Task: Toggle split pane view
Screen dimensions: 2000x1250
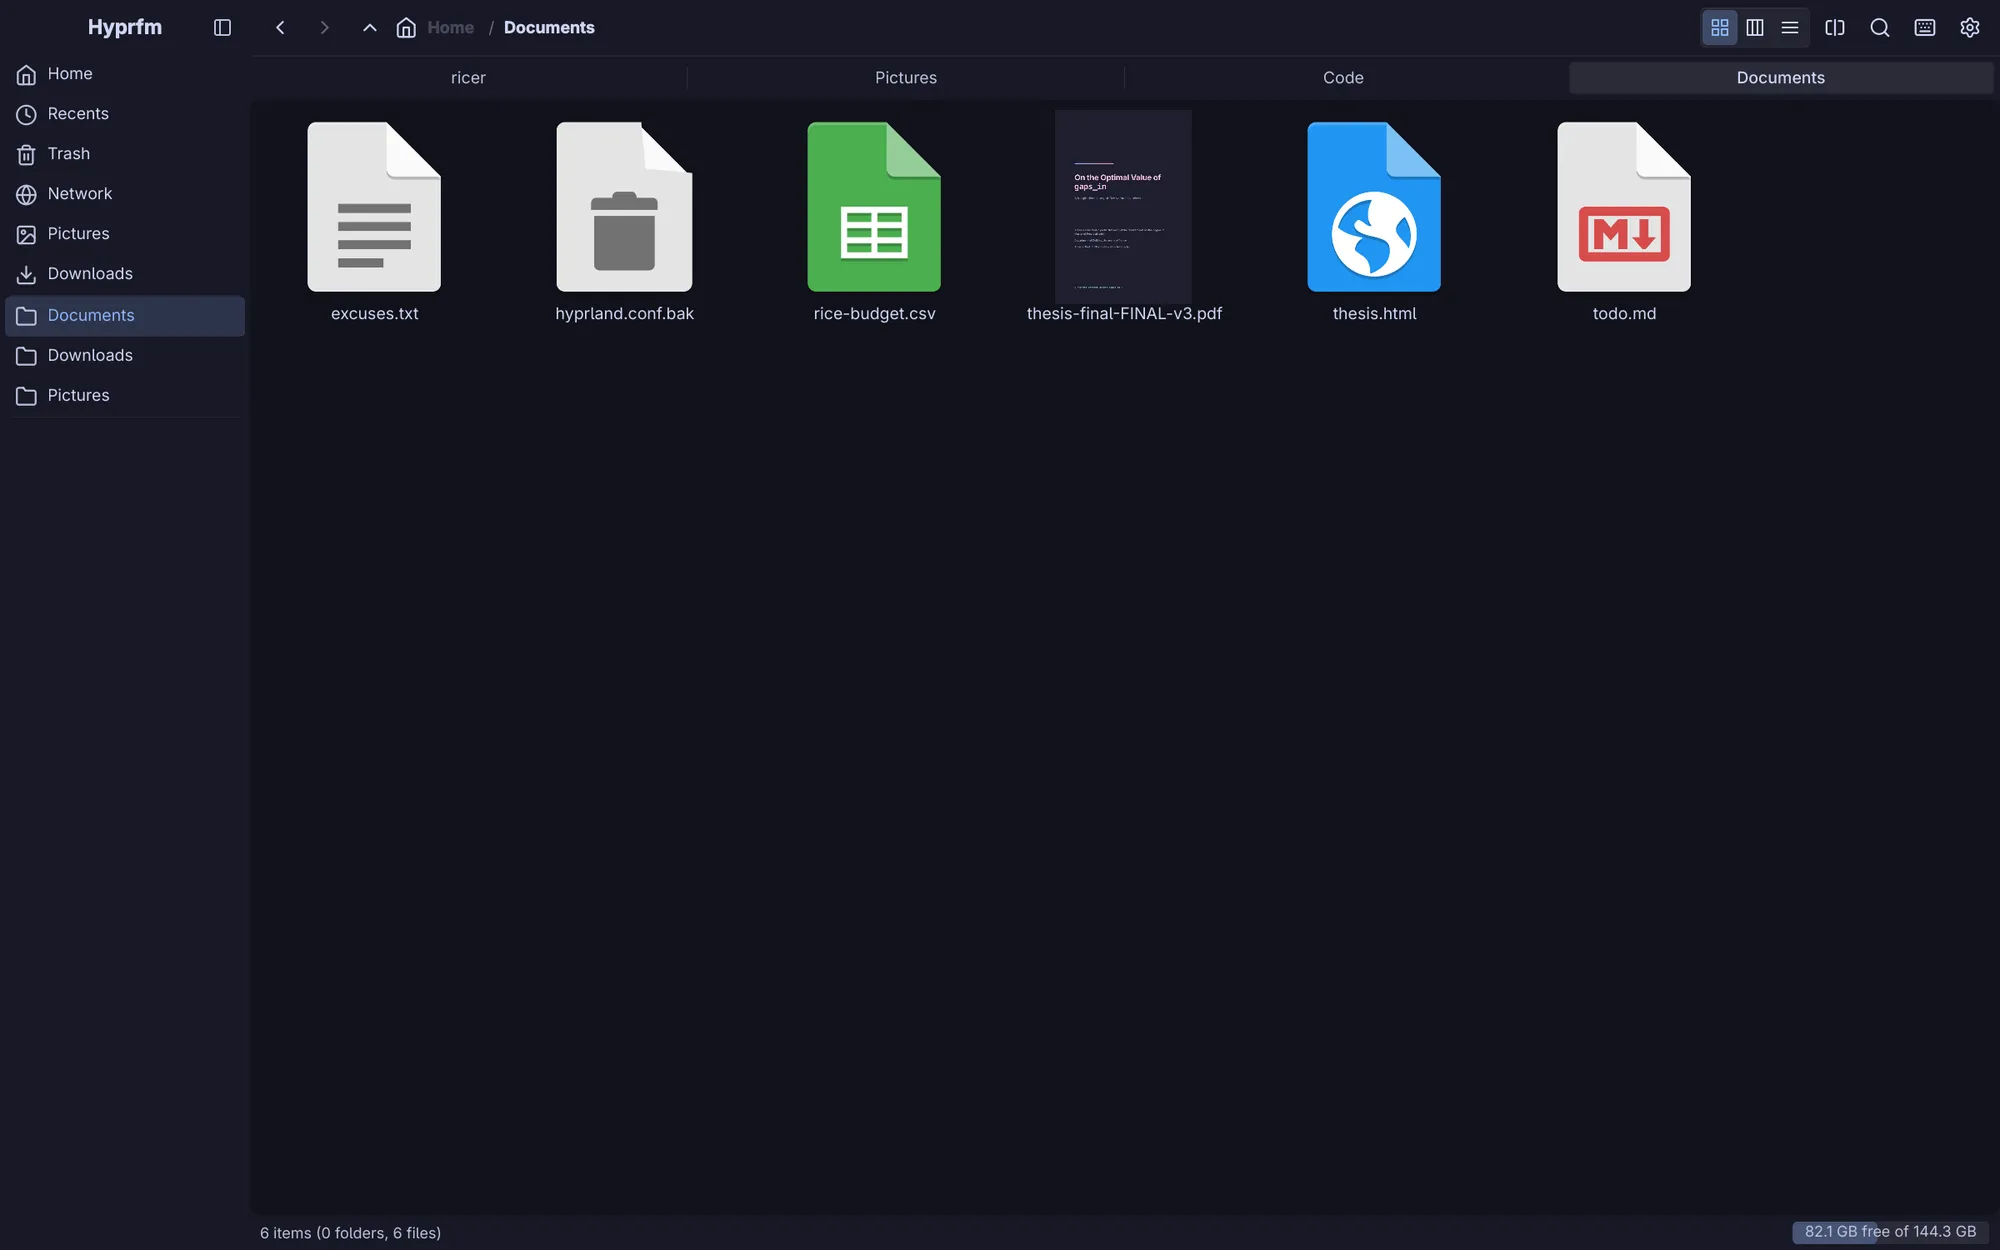Action: coord(1835,28)
